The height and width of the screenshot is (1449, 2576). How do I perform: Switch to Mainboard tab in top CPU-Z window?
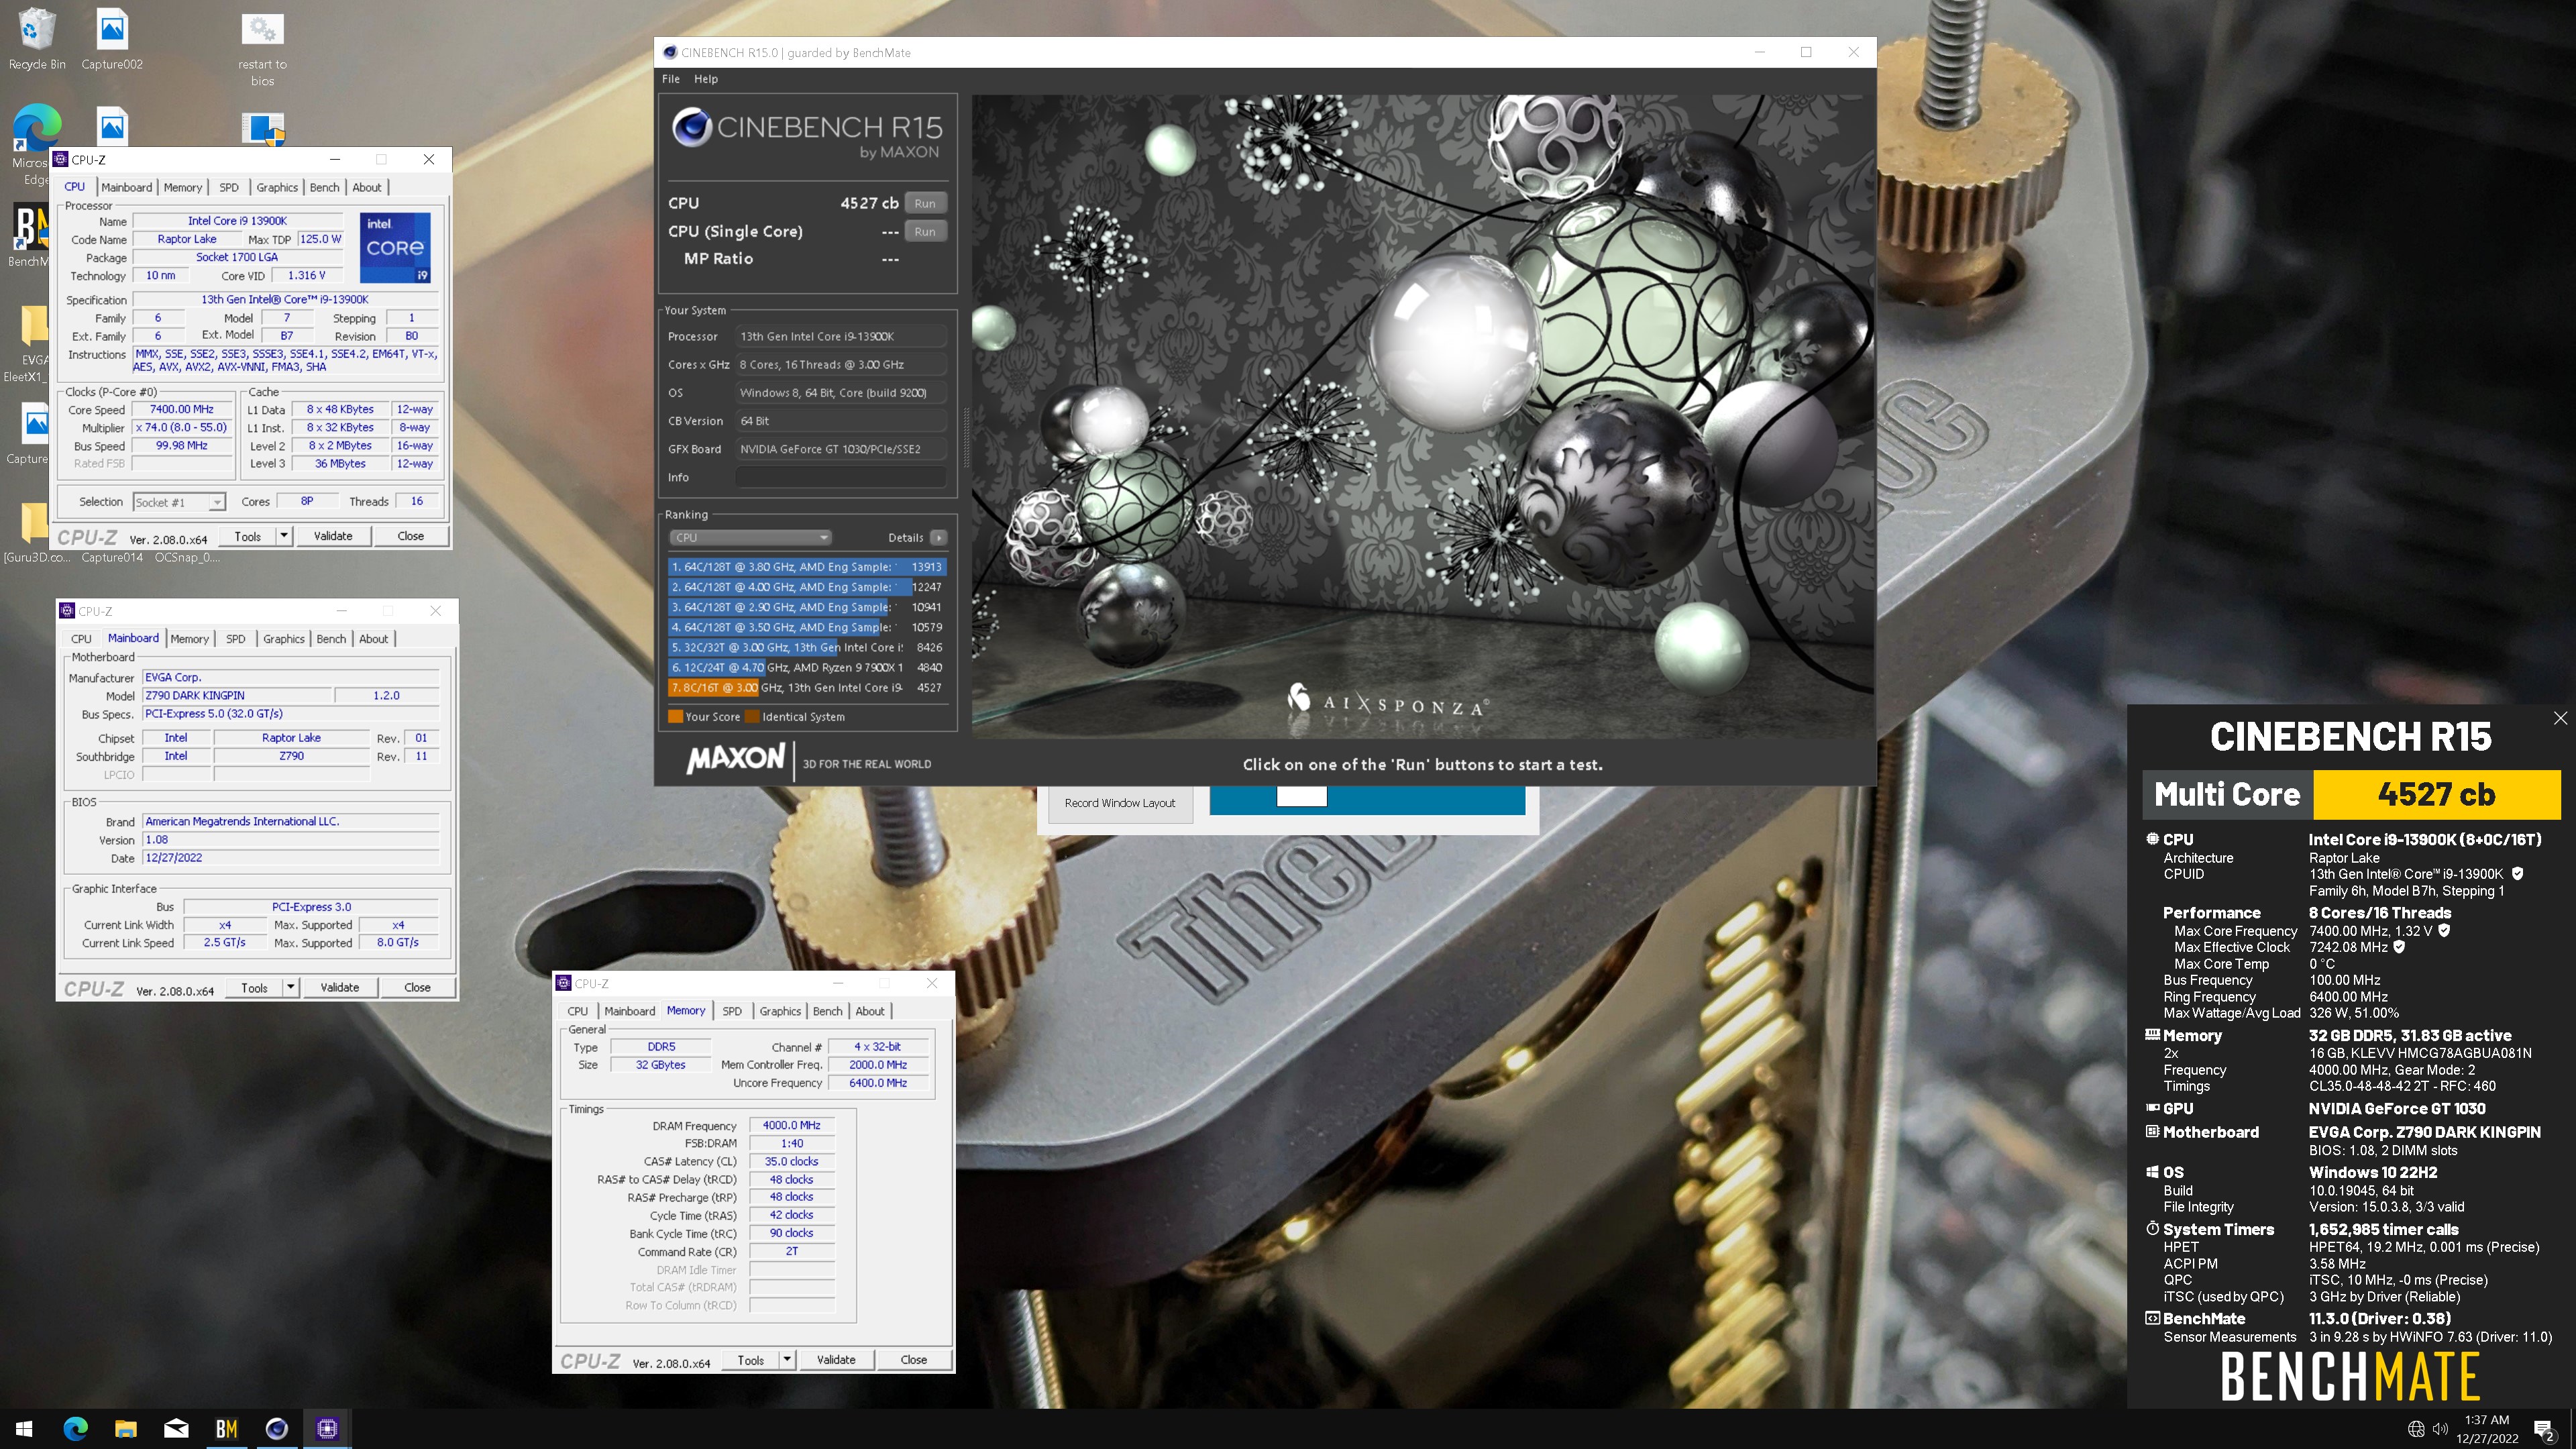click(x=127, y=187)
